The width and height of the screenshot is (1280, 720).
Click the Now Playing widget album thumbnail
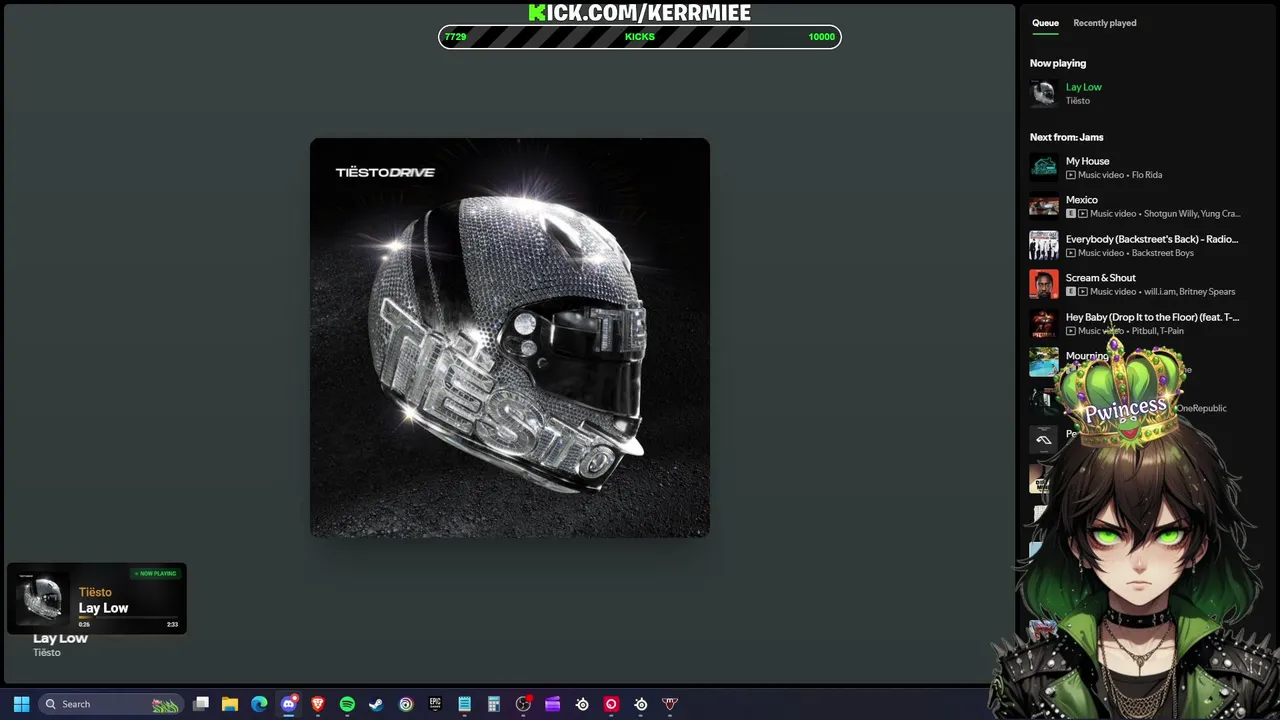[x=42, y=598]
